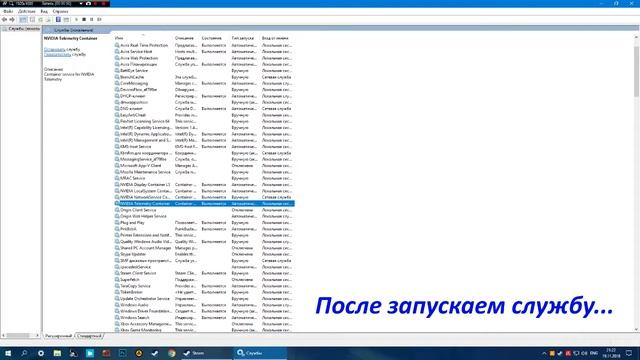This screenshot has height=360, width=640.
Task: Select the EasyAntiCheat service
Action: 204,115
